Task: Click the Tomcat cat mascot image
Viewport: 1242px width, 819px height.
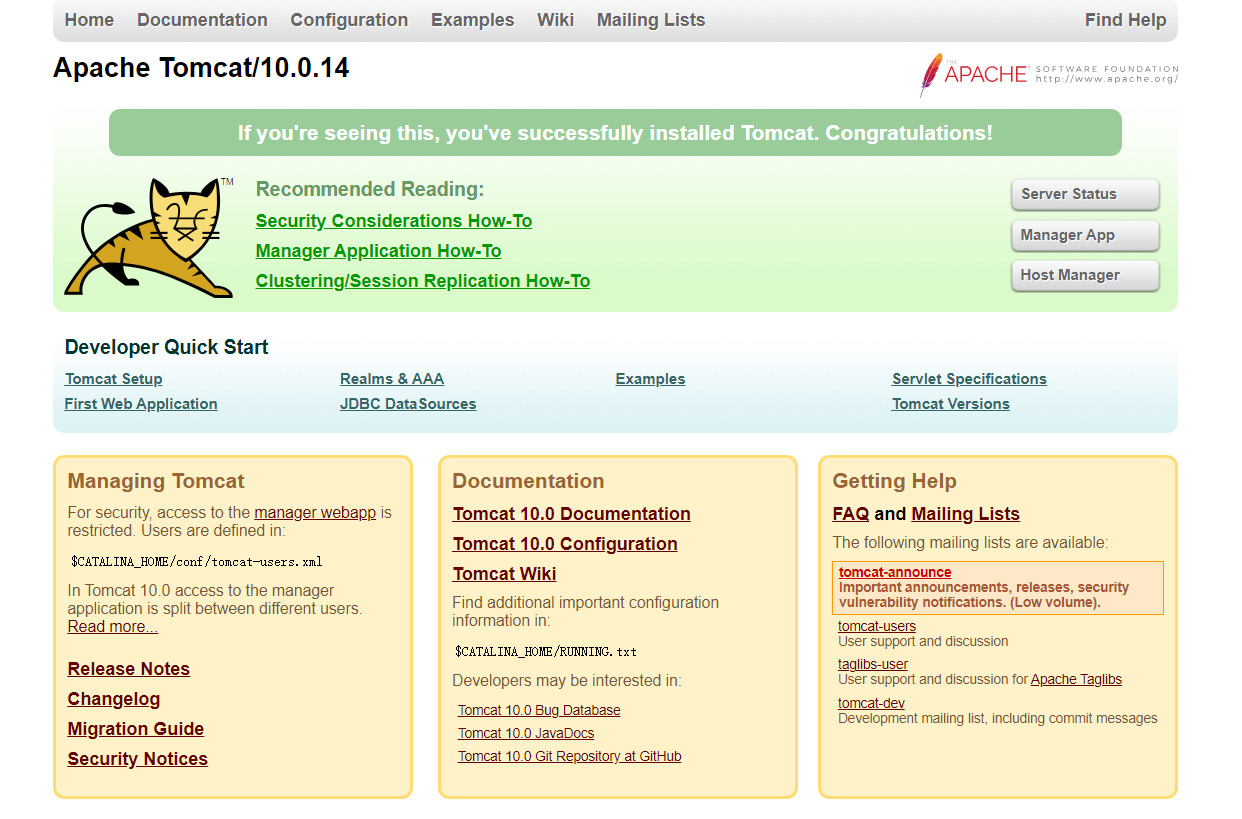Action: coord(149,238)
